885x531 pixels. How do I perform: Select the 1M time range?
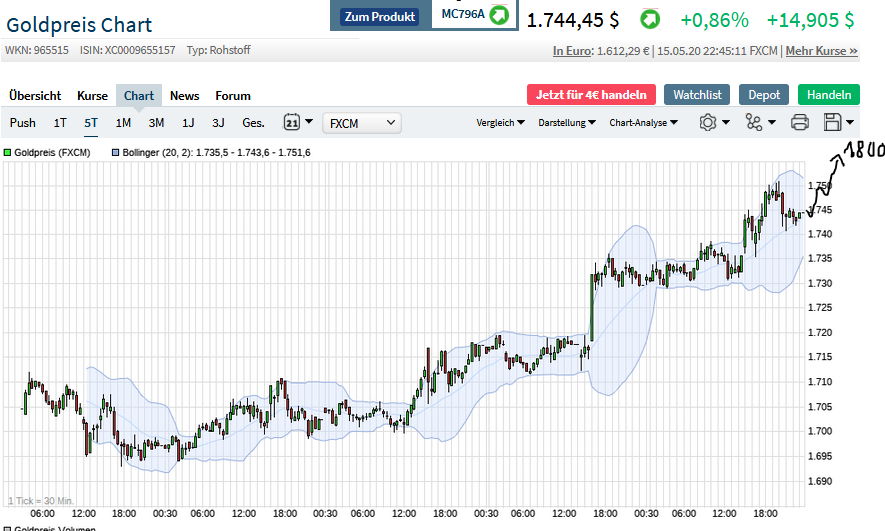click(x=123, y=123)
